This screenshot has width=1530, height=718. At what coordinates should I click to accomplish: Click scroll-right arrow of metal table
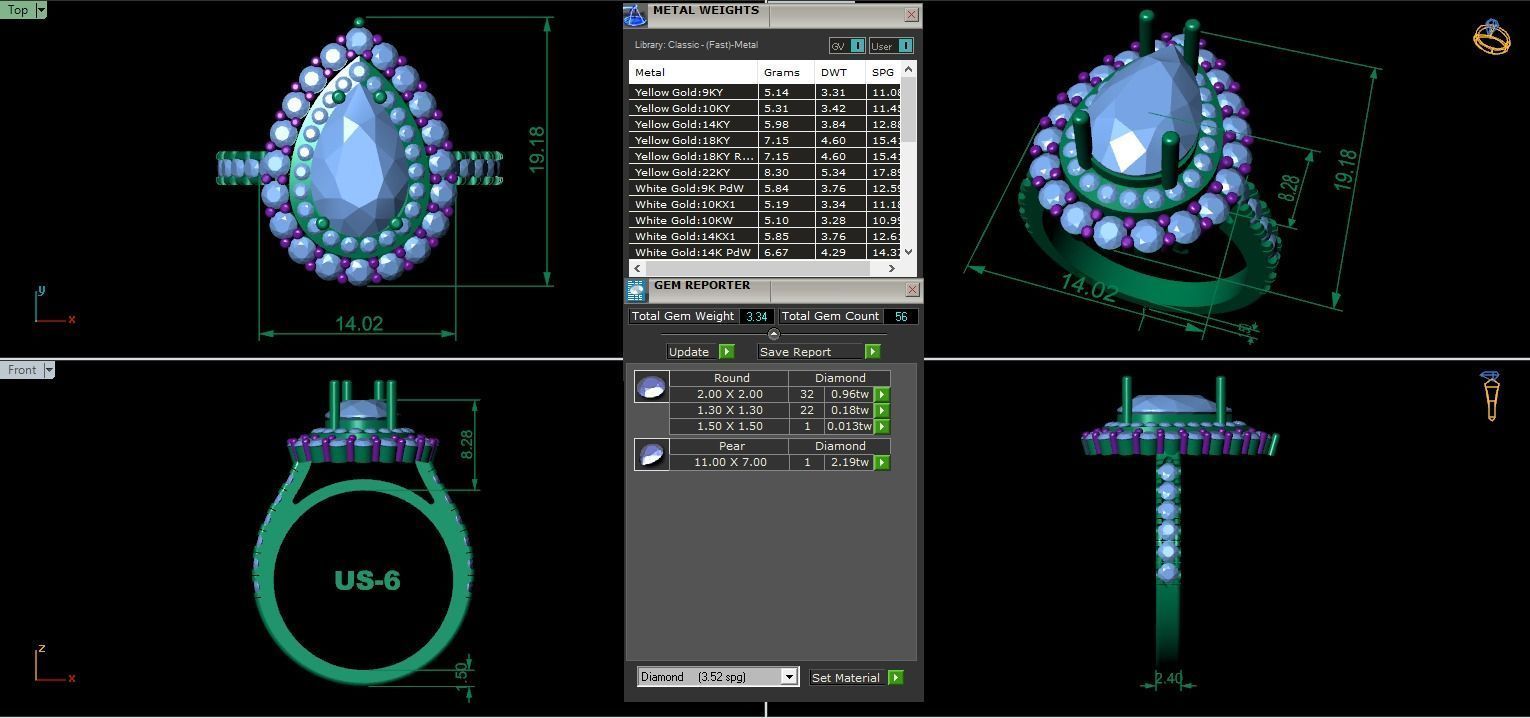[892, 268]
